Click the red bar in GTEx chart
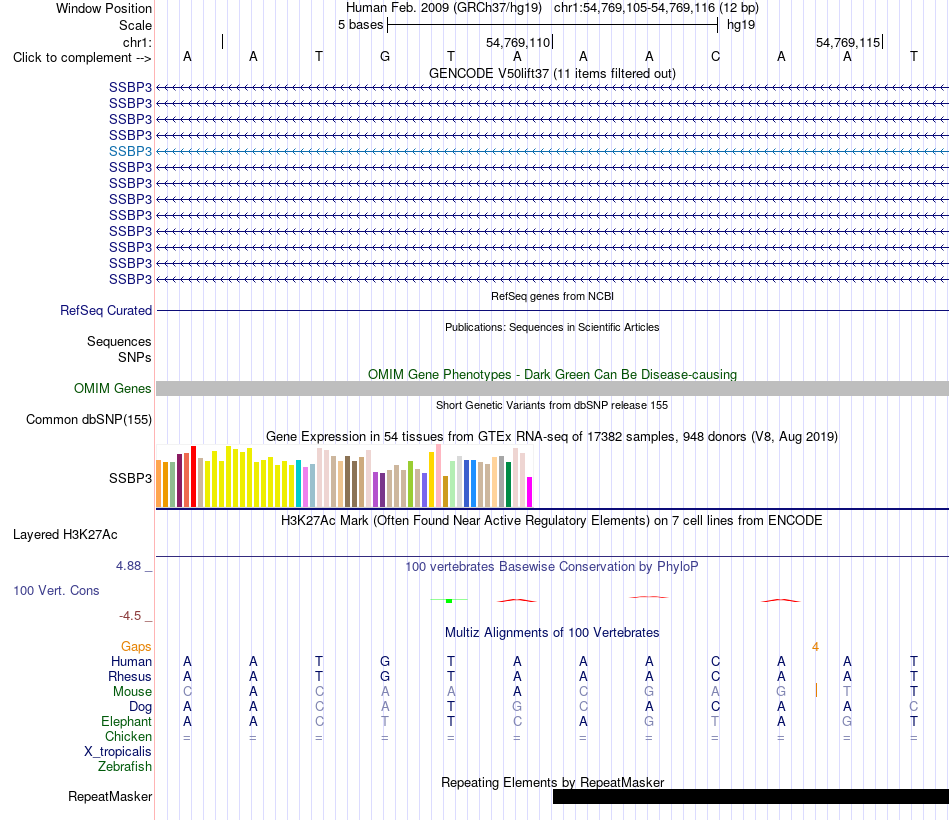950x820 pixels. point(193,476)
